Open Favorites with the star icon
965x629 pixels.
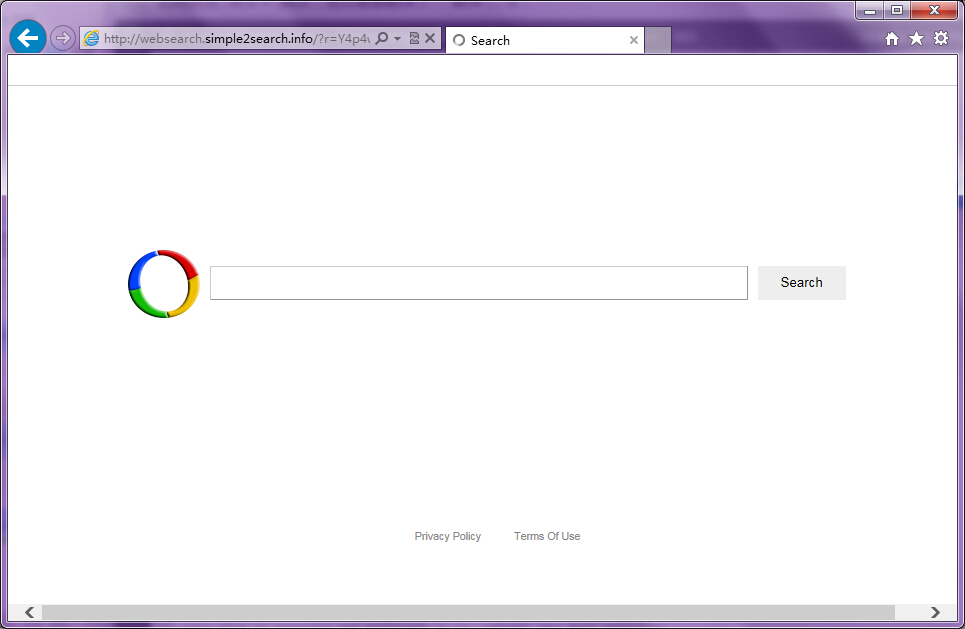point(916,39)
